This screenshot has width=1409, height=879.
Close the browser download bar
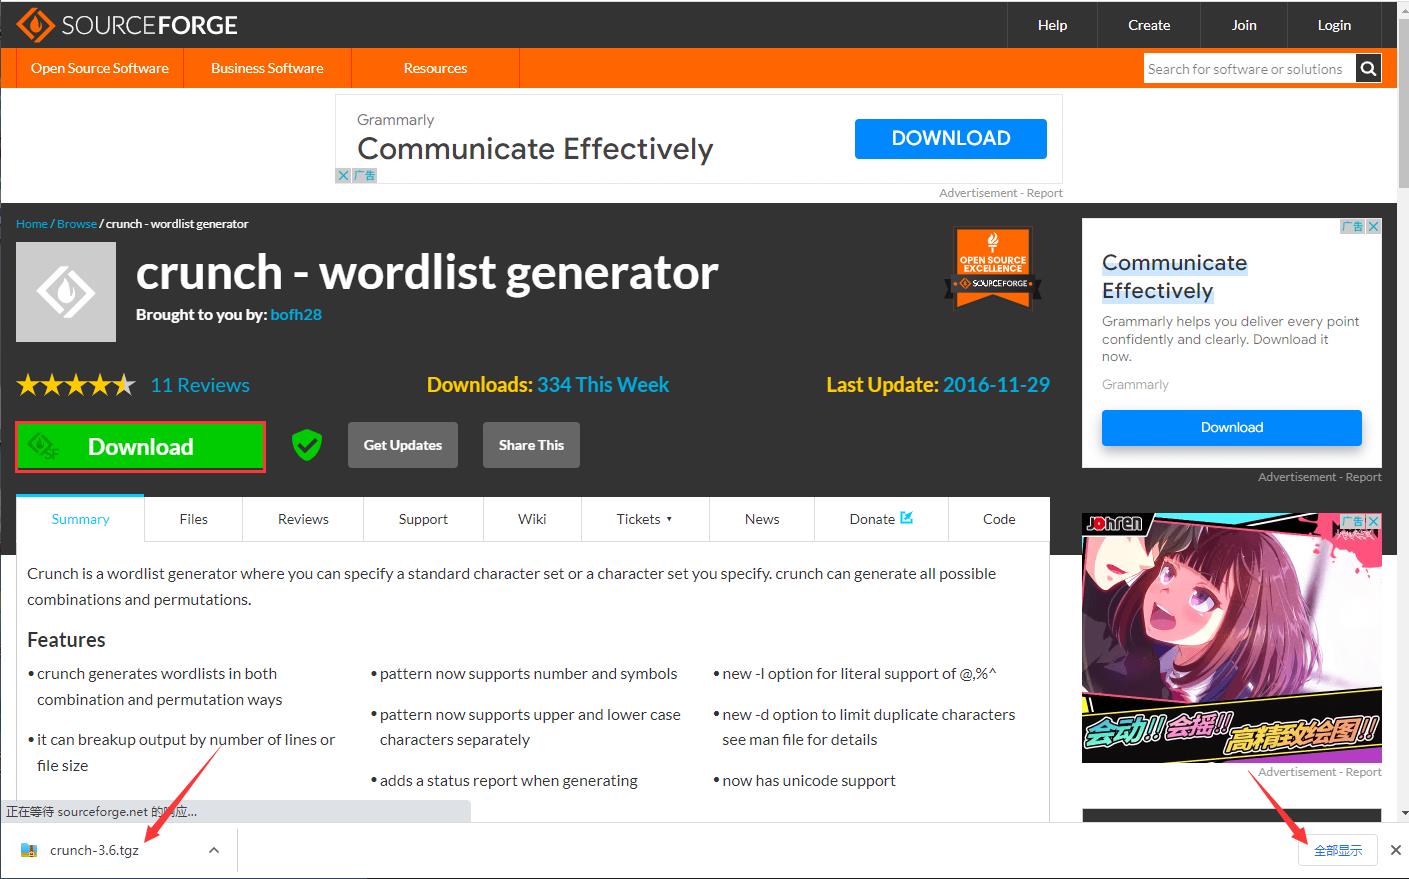coord(1396,850)
